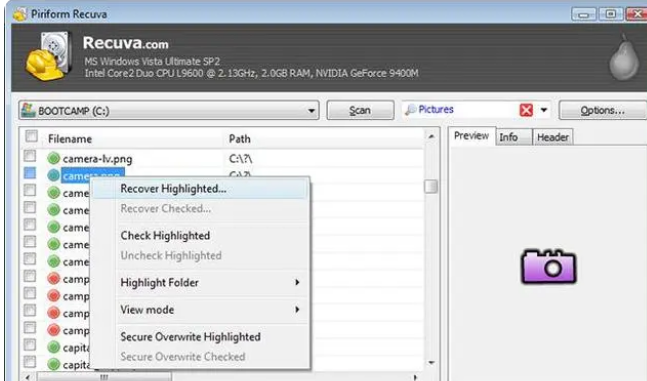Click the Scan button
This screenshot has width=647, height=381.
tap(360, 110)
